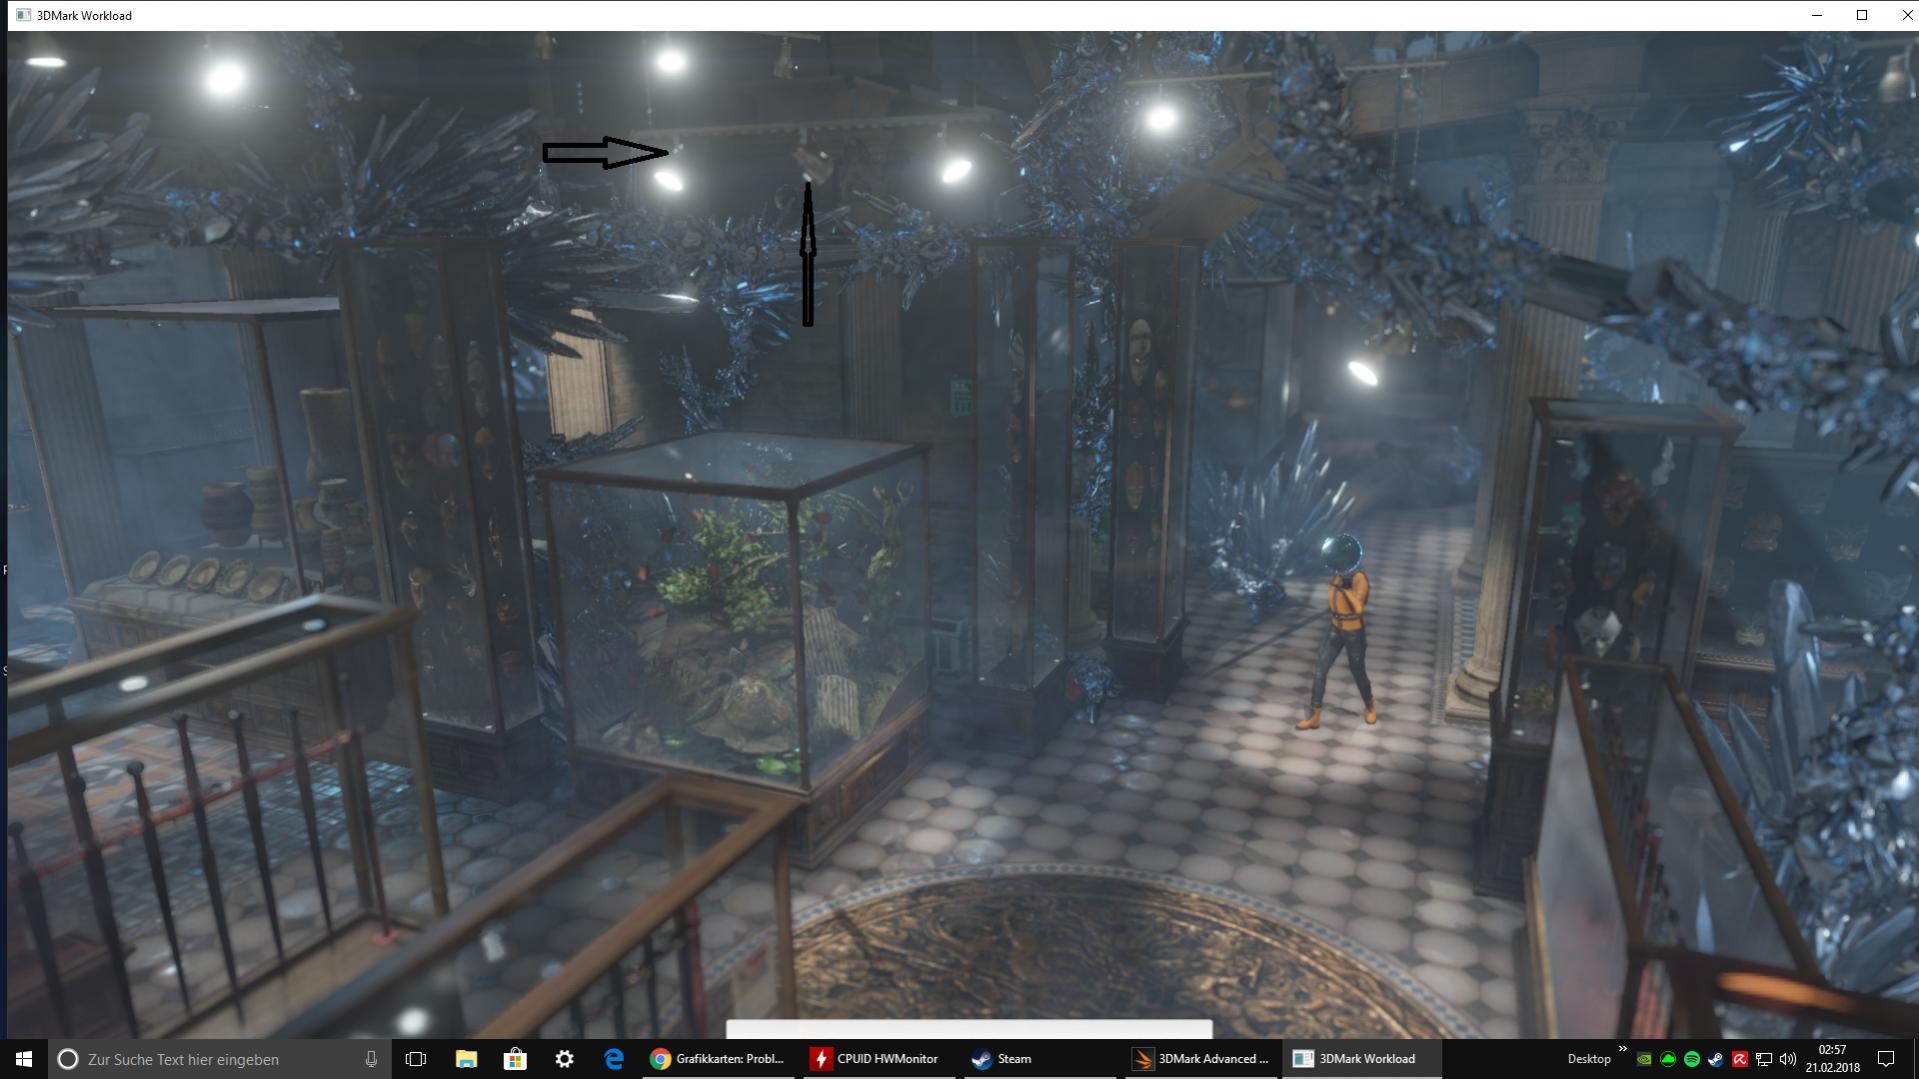Open Windows Settings gear in taskbar
Image resolution: width=1919 pixels, height=1079 pixels.
coord(564,1059)
